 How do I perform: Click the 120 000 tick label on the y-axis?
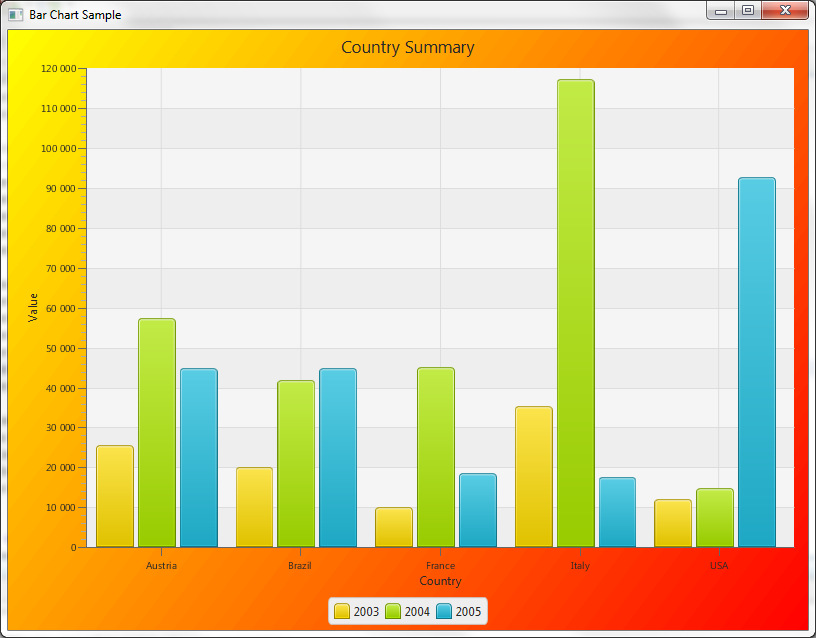(57, 69)
